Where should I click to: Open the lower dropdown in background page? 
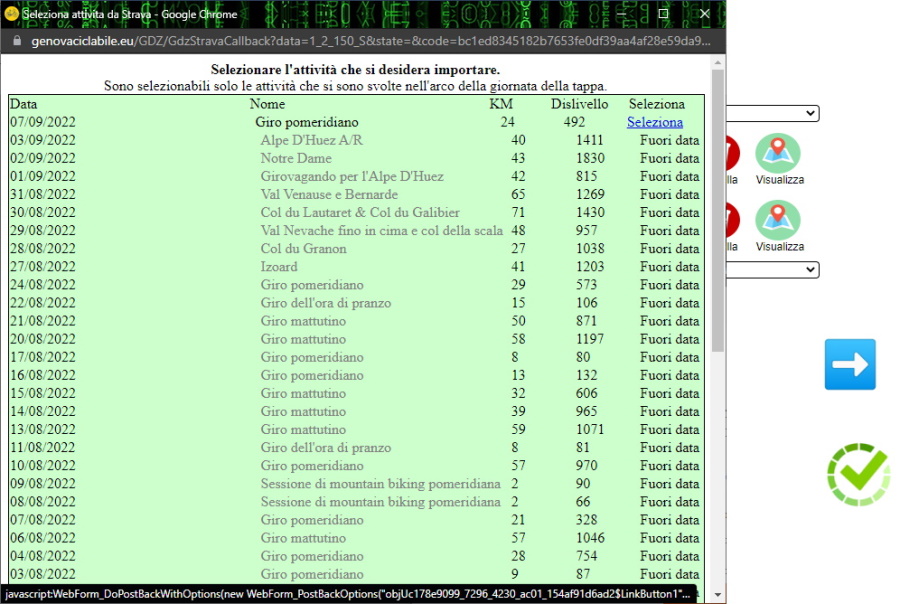click(x=773, y=269)
